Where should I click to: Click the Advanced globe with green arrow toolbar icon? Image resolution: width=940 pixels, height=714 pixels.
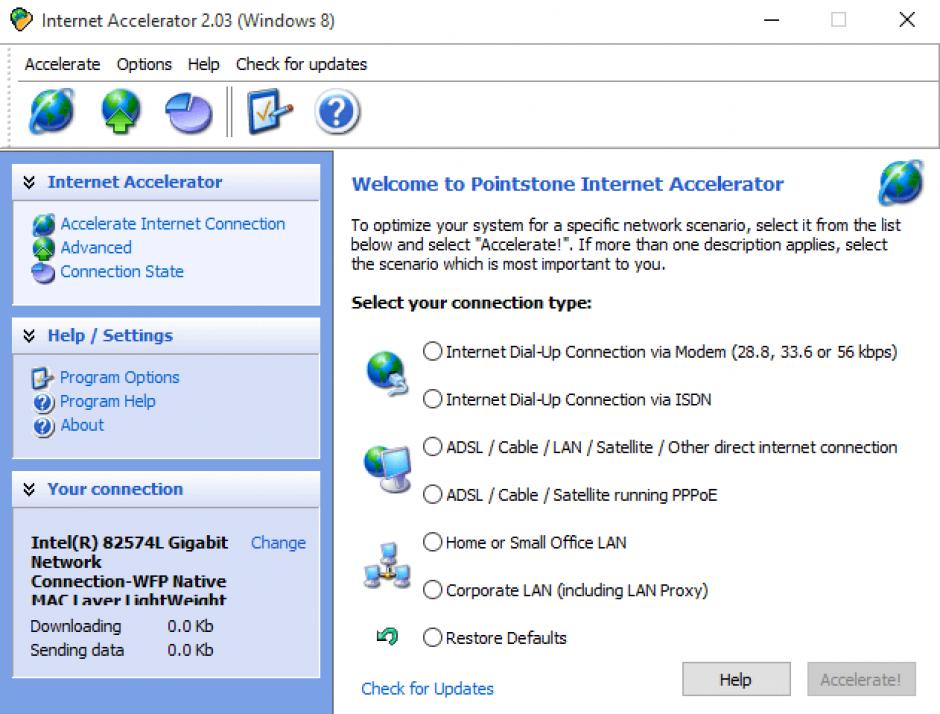tap(120, 111)
